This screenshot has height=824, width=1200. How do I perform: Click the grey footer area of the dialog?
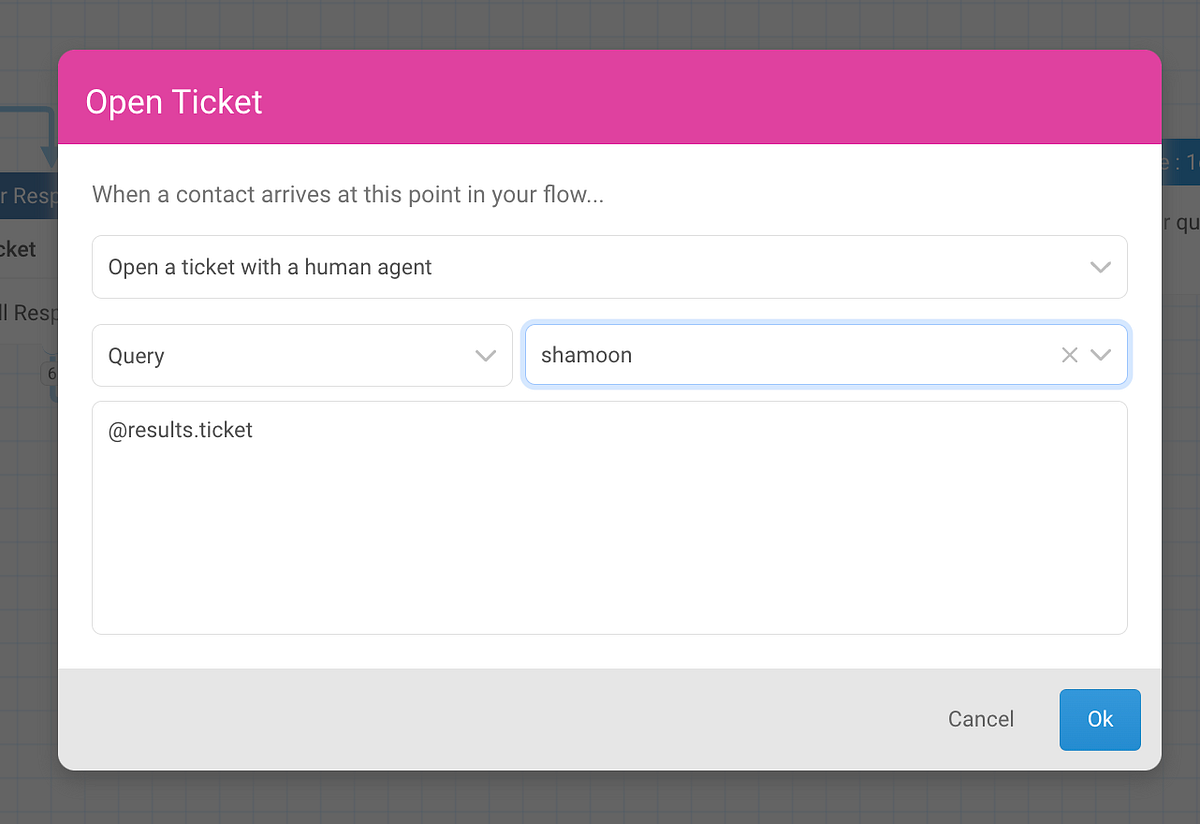pyautogui.click(x=400, y=719)
